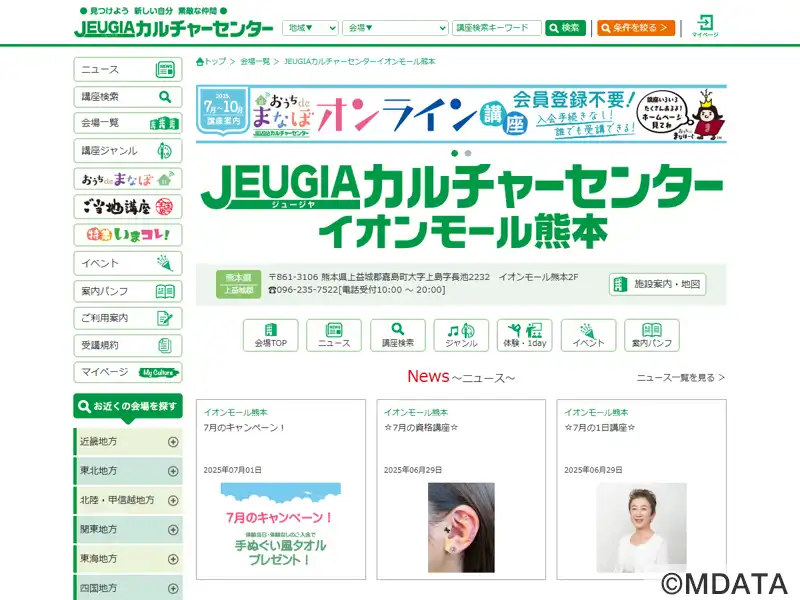800x600 pixels.
Task: Click the orange 条件を絞る button
Action: tap(636, 28)
